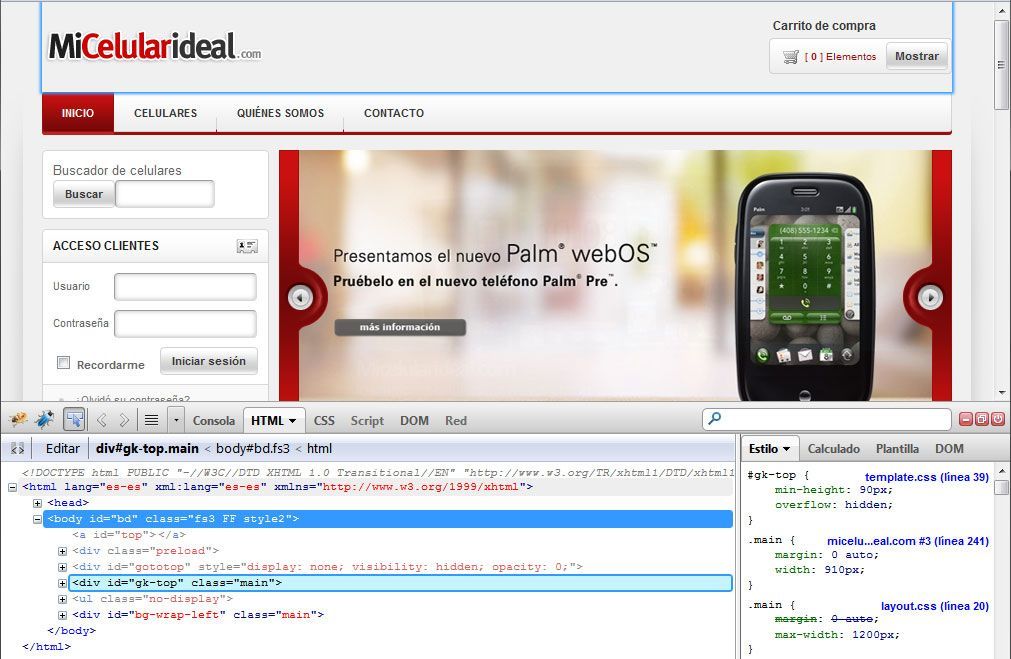Image resolution: width=1011 pixels, height=659 pixels.
Task: Expand the div class preload node
Action: [63, 551]
